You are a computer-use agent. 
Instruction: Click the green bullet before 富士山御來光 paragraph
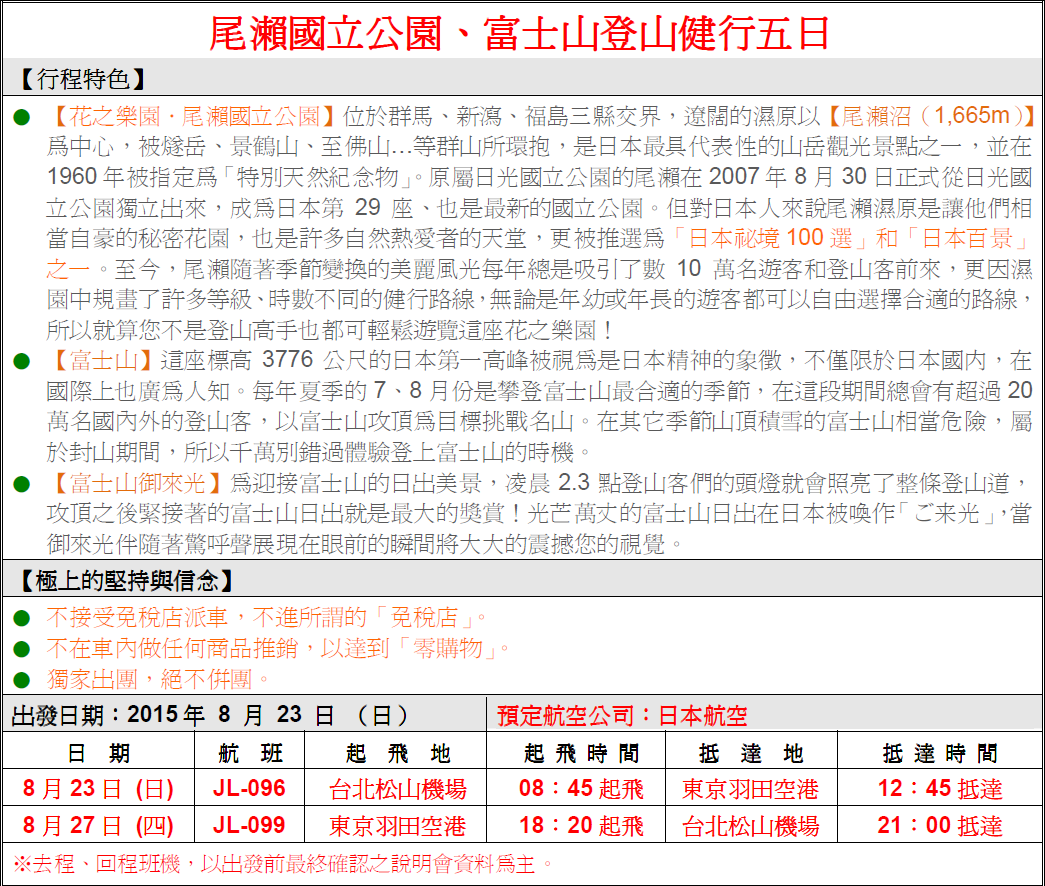[x=21, y=485]
